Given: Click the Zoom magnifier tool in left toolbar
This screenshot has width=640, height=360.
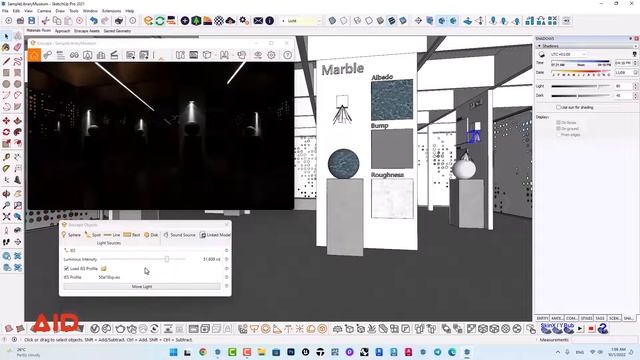Looking at the screenshot, I should 6,205.
